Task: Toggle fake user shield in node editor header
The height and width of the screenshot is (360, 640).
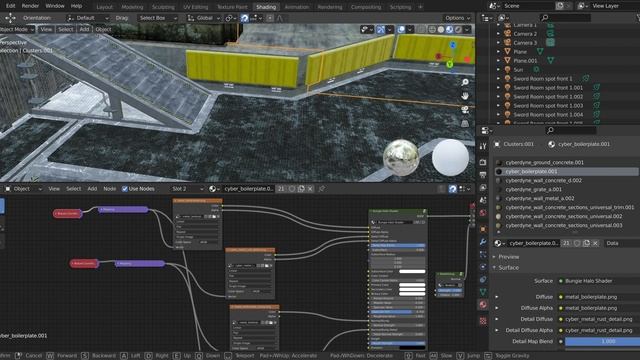Action: [292, 189]
